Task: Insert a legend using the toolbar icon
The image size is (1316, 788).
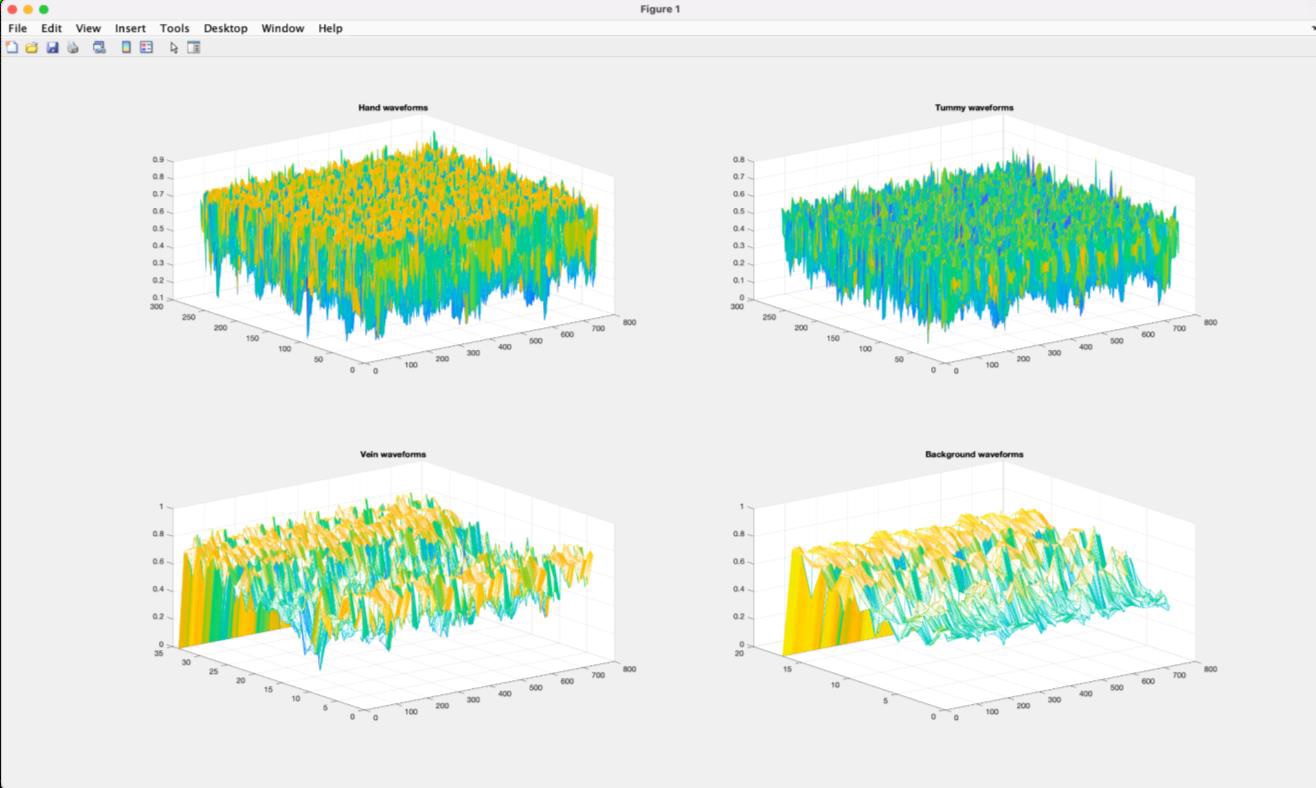Action: (146, 47)
